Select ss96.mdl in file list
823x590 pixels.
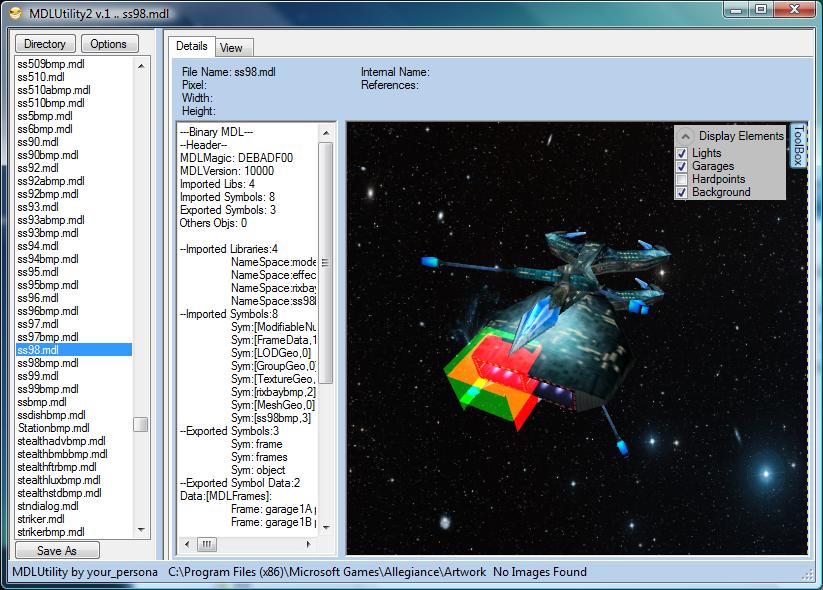(38, 298)
